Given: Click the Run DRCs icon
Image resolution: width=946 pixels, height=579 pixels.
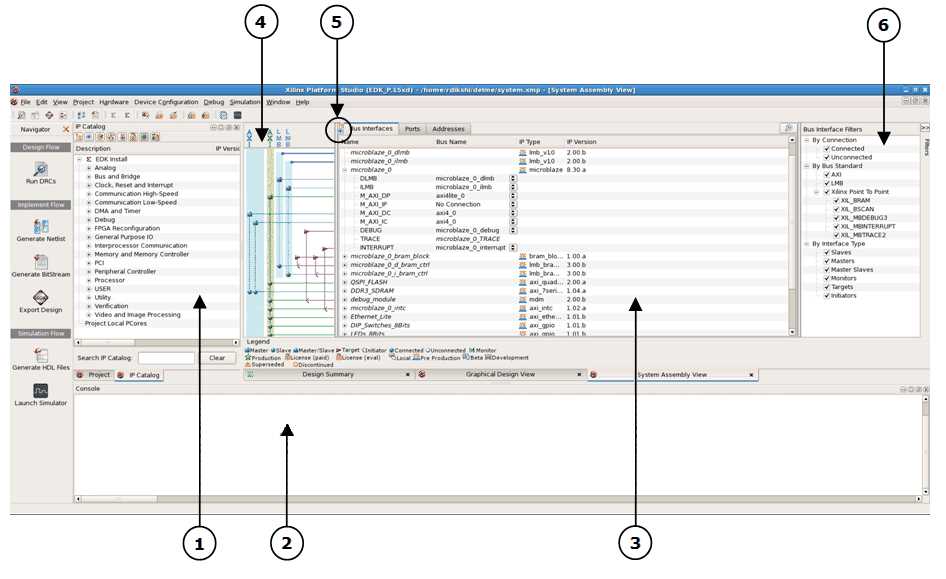Looking at the screenshot, I should [40, 169].
